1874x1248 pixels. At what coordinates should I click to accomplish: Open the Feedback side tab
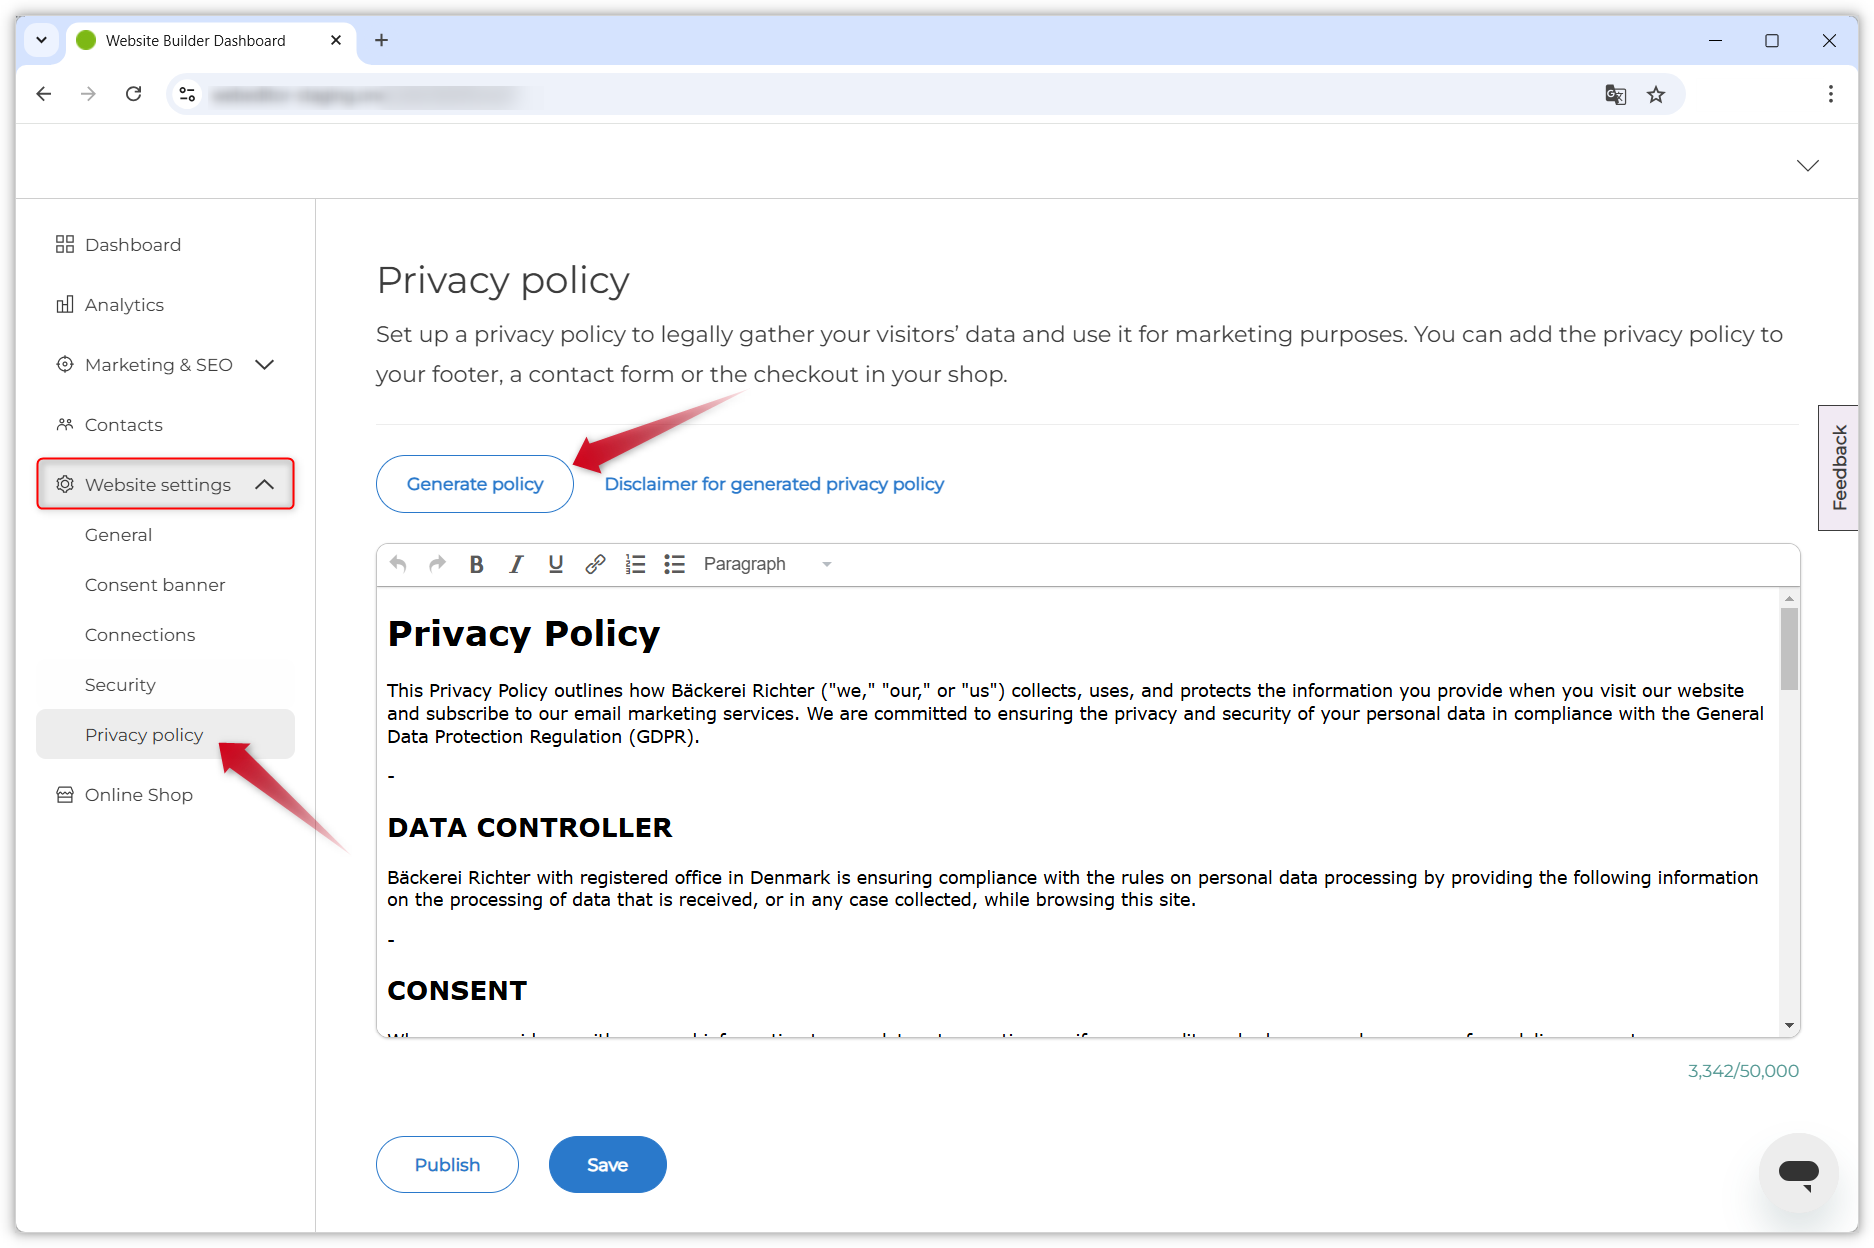(1838, 467)
